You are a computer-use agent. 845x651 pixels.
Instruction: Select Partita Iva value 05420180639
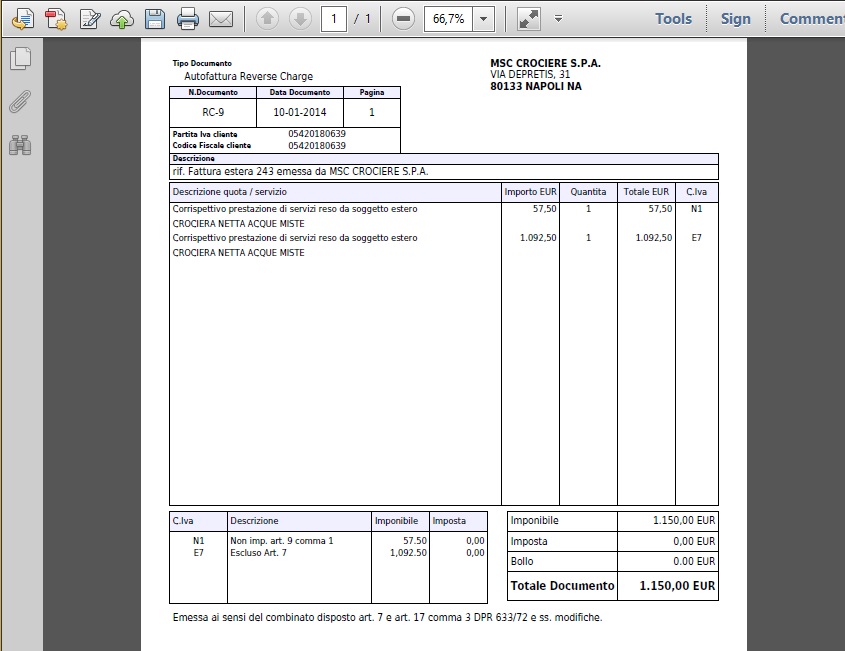pyautogui.click(x=317, y=134)
